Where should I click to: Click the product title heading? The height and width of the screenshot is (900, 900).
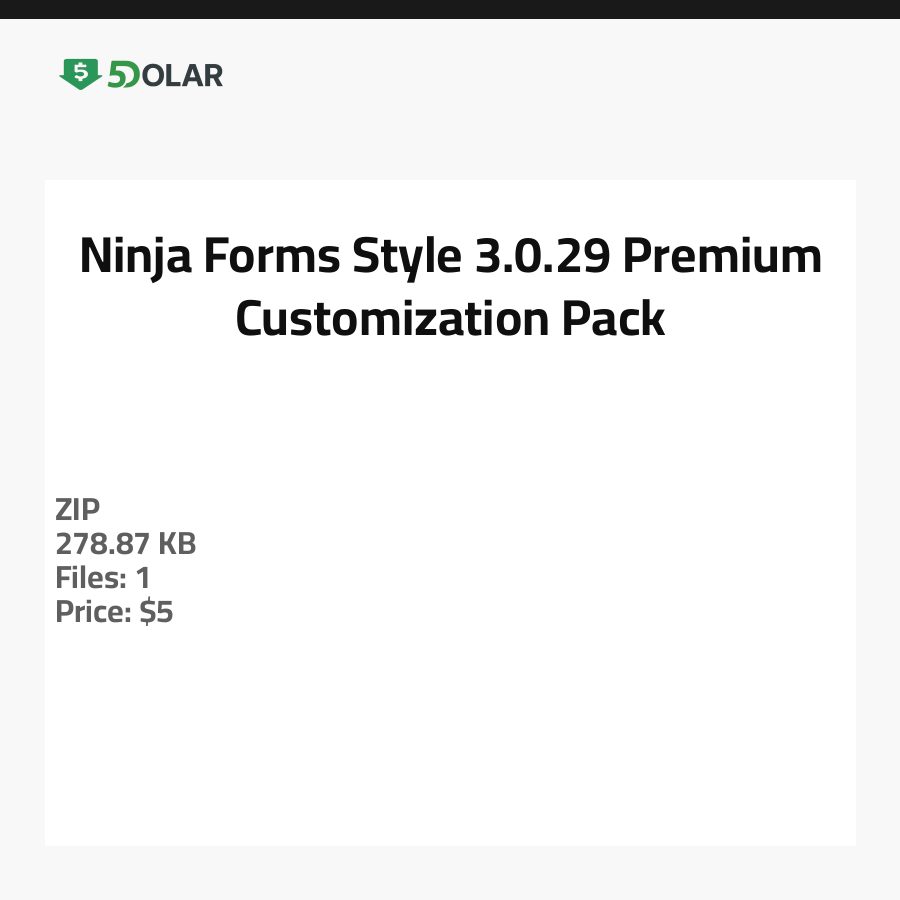click(450, 287)
